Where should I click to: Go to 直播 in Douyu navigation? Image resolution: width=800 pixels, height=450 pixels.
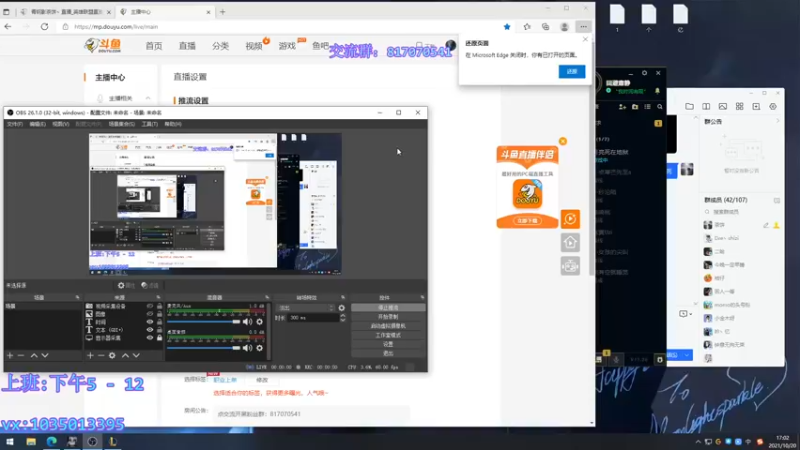pyautogui.click(x=187, y=46)
